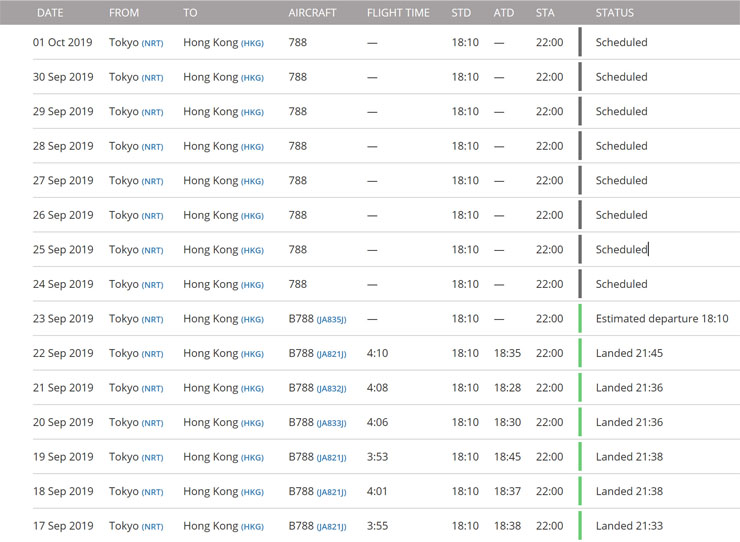The image size is (740, 542).
Task: Open aircraft registration JA835J link
Action: pos(331,320)
